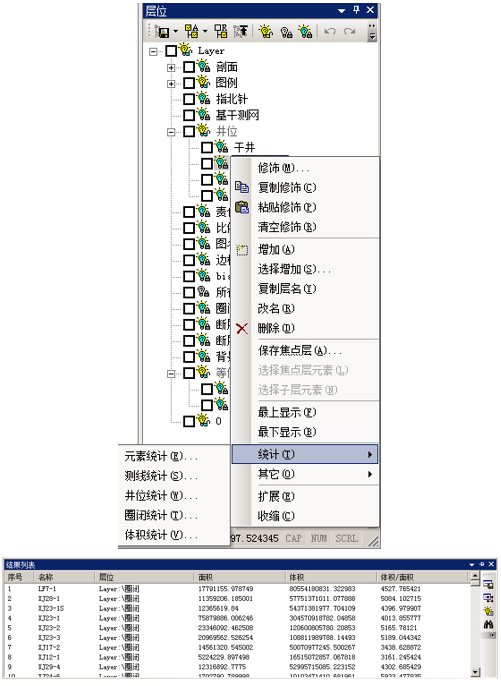Click the red X icon beside 删除

pyautogui.click(x=242, y=328)
